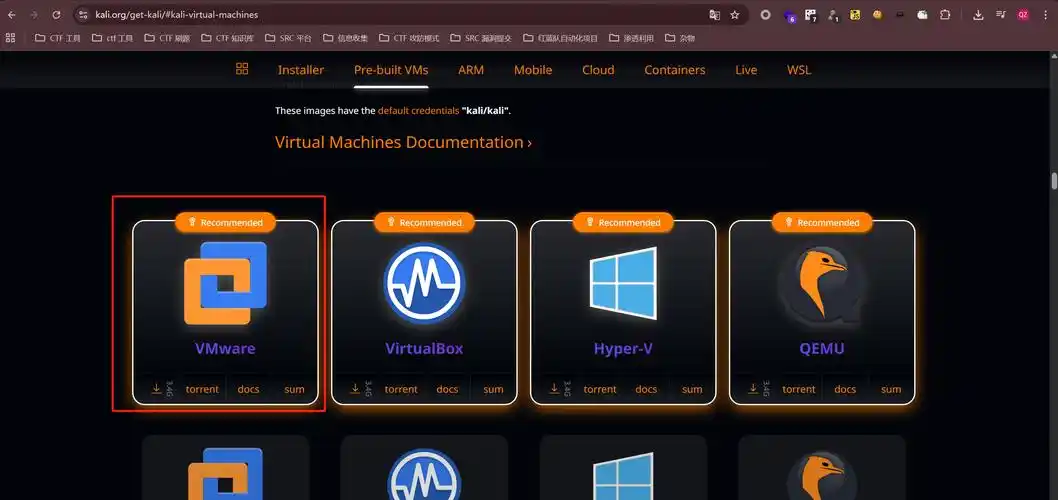1058x500 pixels.
Task: Reload the page with the refresh icon
Action: (x=56, y=15)
